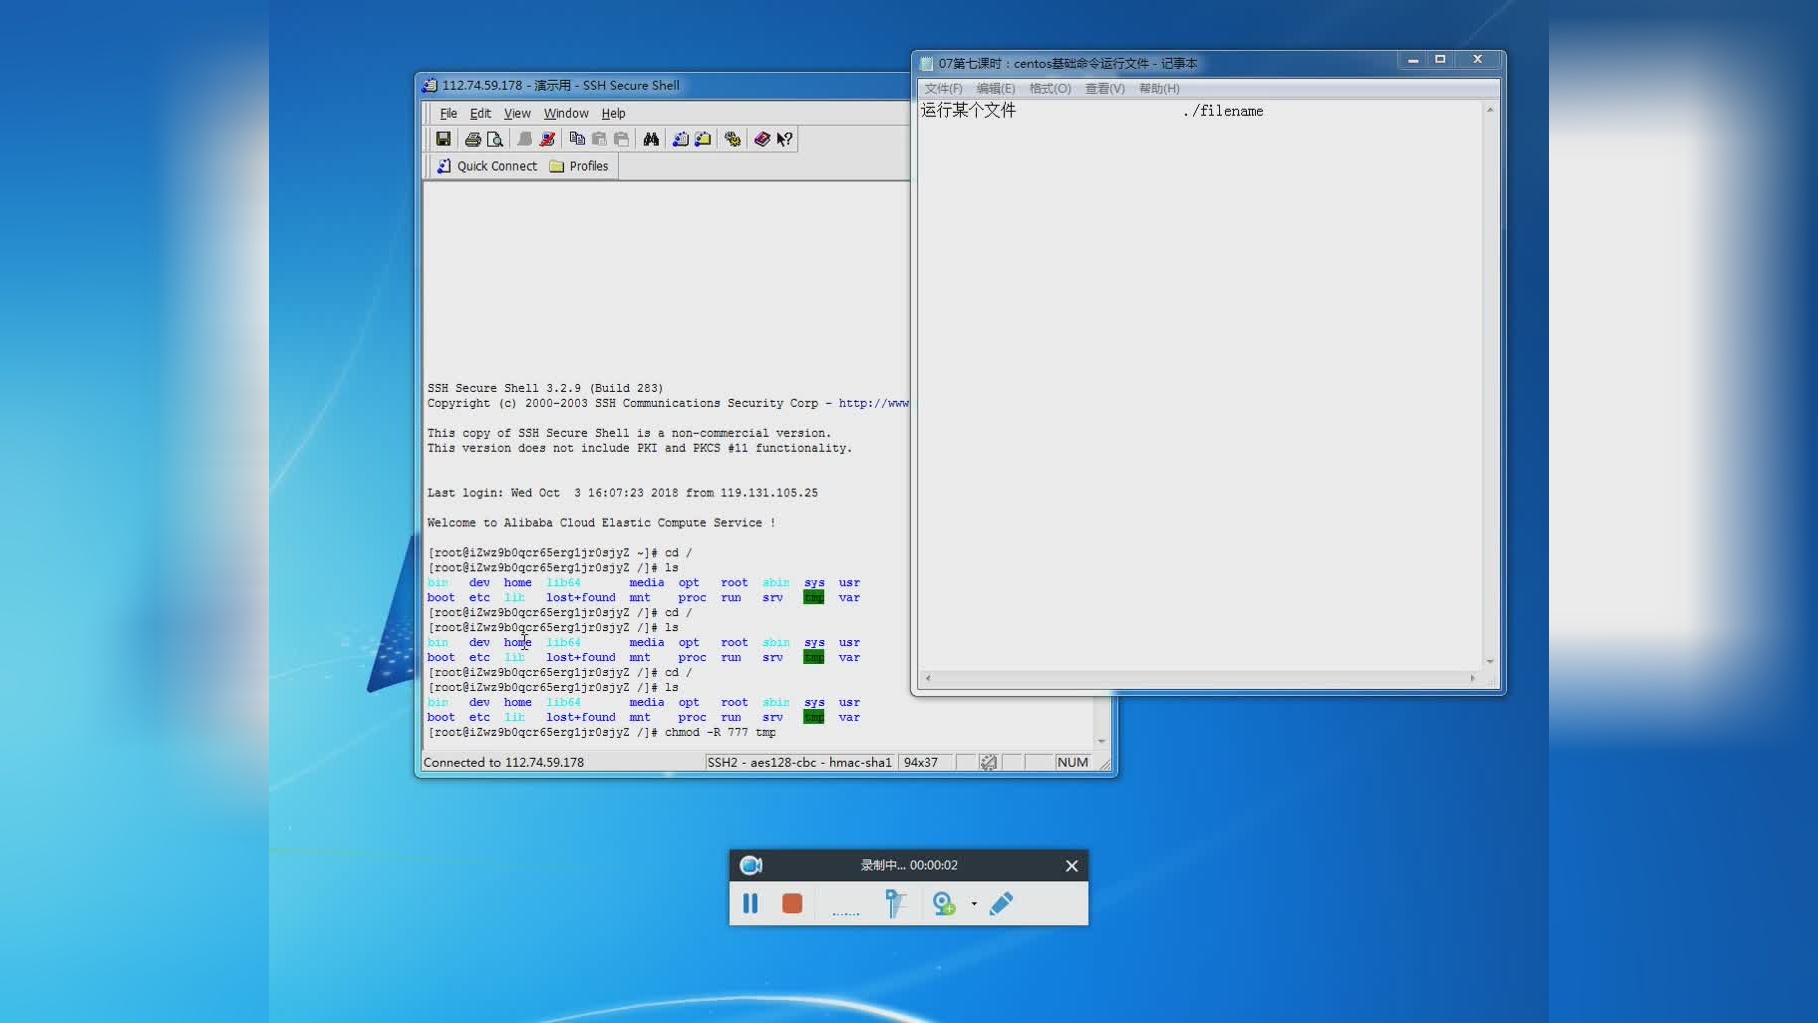This screenshot has width=1818, height=1023.
Task: Click the Notepad title bar icon
Action: 926,63
